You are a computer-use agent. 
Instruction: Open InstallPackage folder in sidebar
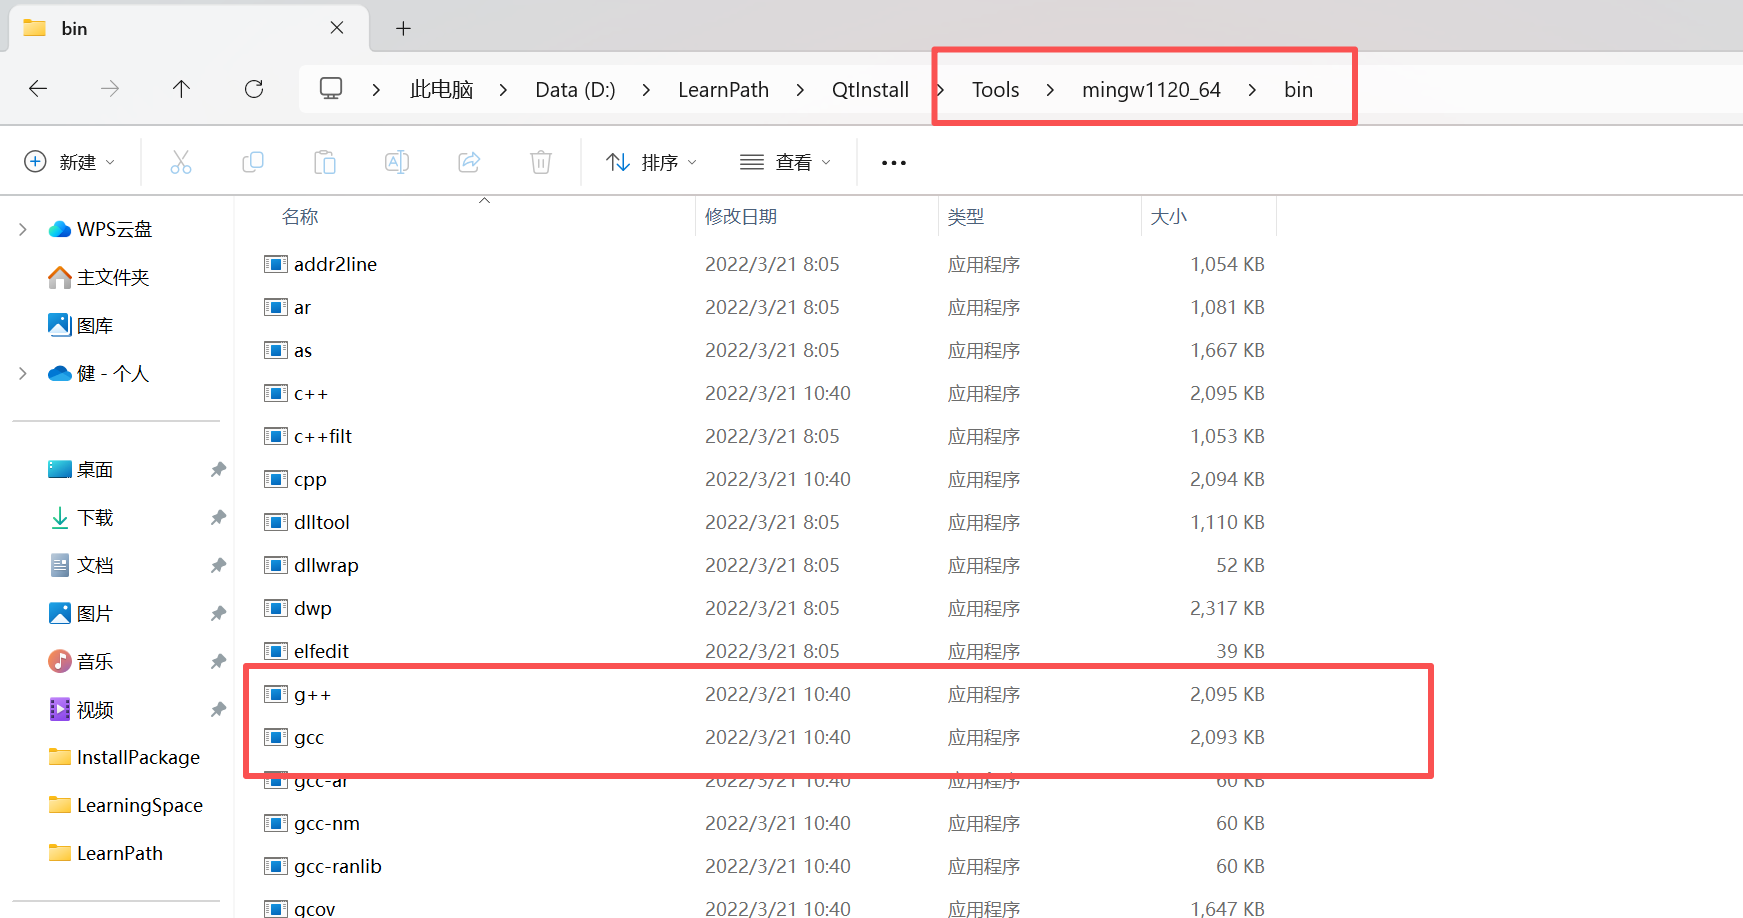124,757
